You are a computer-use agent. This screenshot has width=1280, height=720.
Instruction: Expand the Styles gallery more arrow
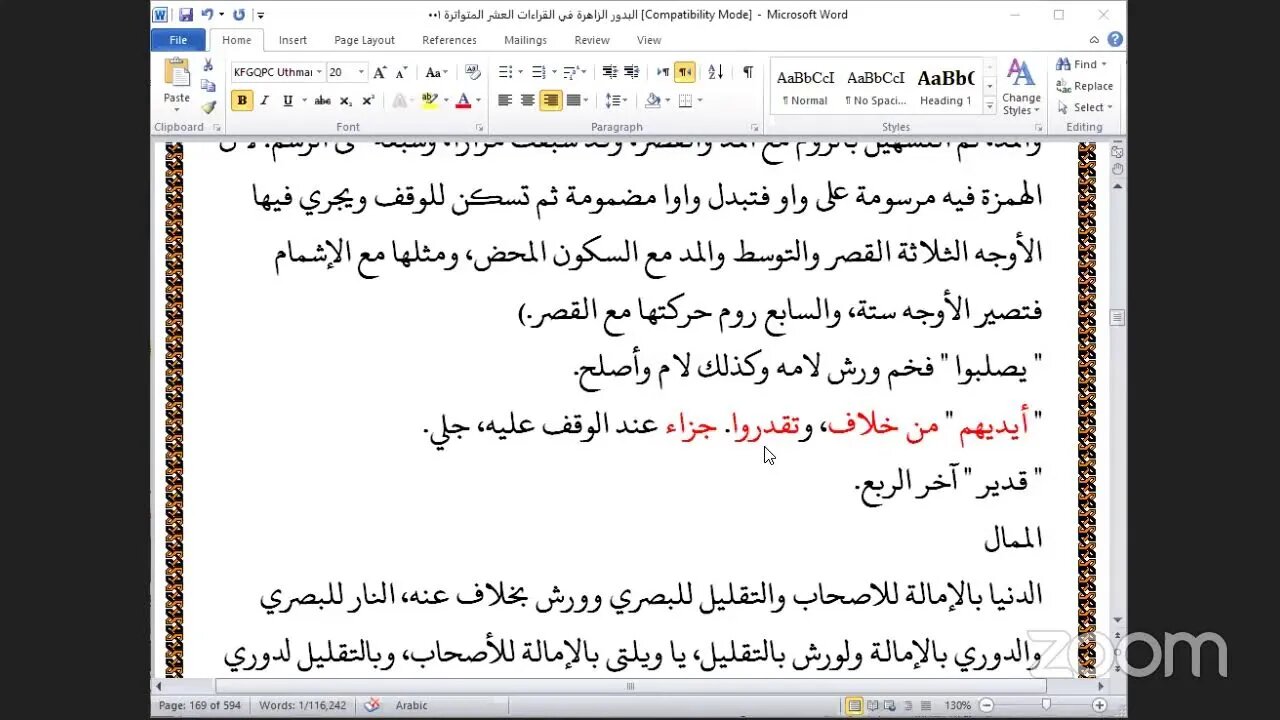990,107
